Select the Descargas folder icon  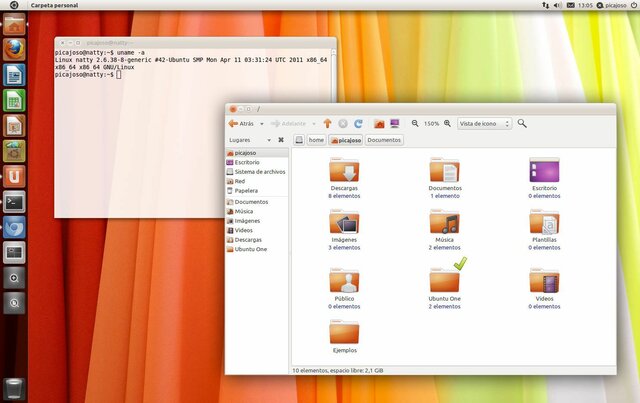(344, 170)
